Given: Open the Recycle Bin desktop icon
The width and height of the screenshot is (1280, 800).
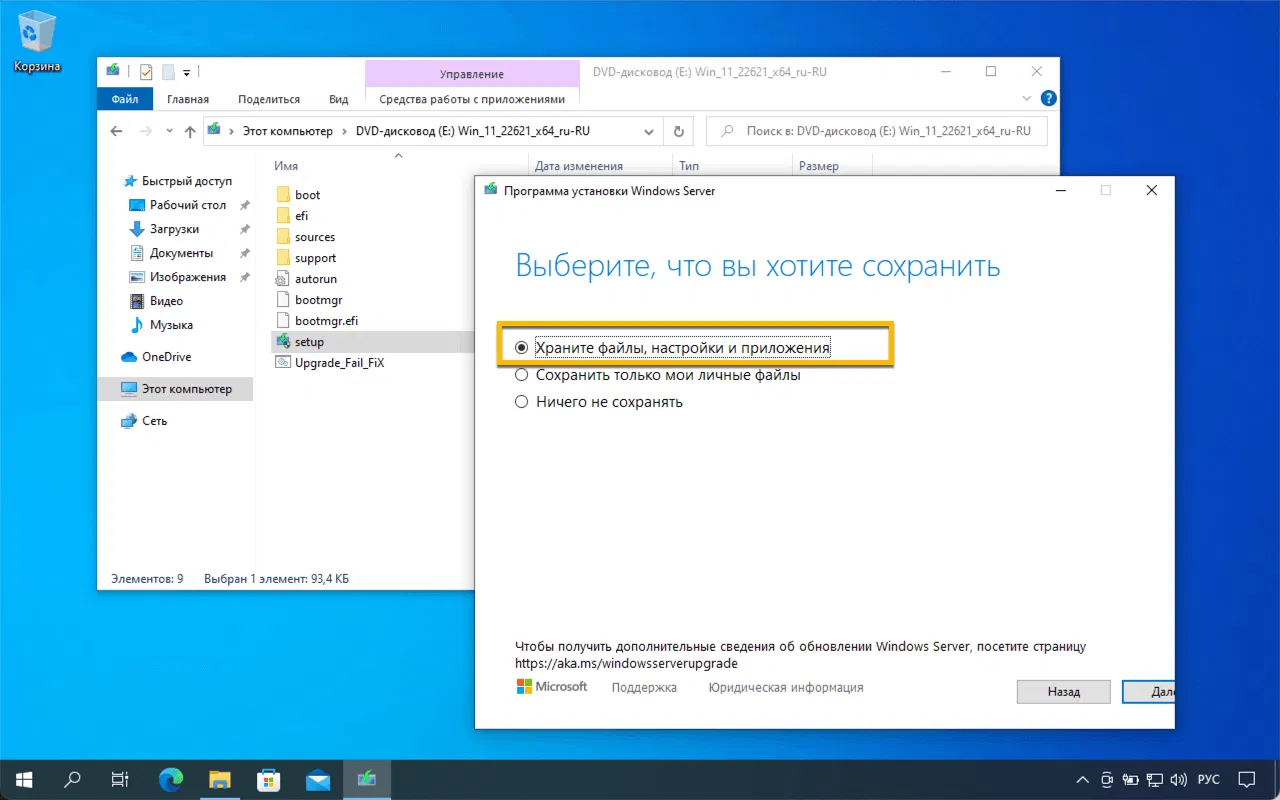Looking at the screenshot, I should click(37, 40).
